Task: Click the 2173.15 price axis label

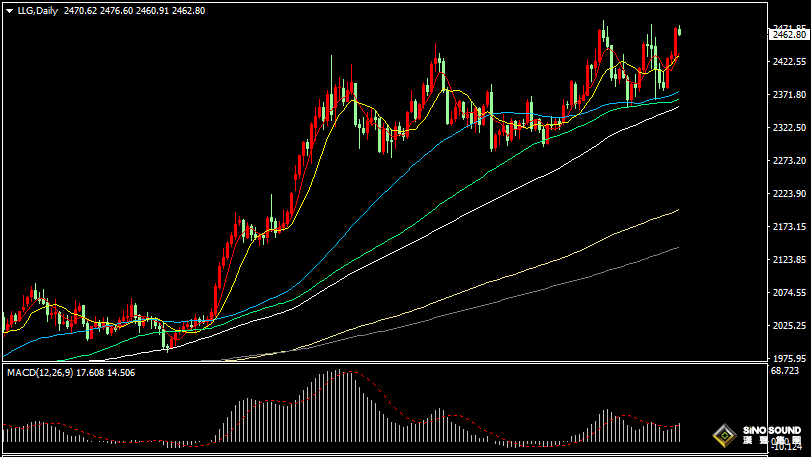Action: pyautogui.click(x=787, y=227)
